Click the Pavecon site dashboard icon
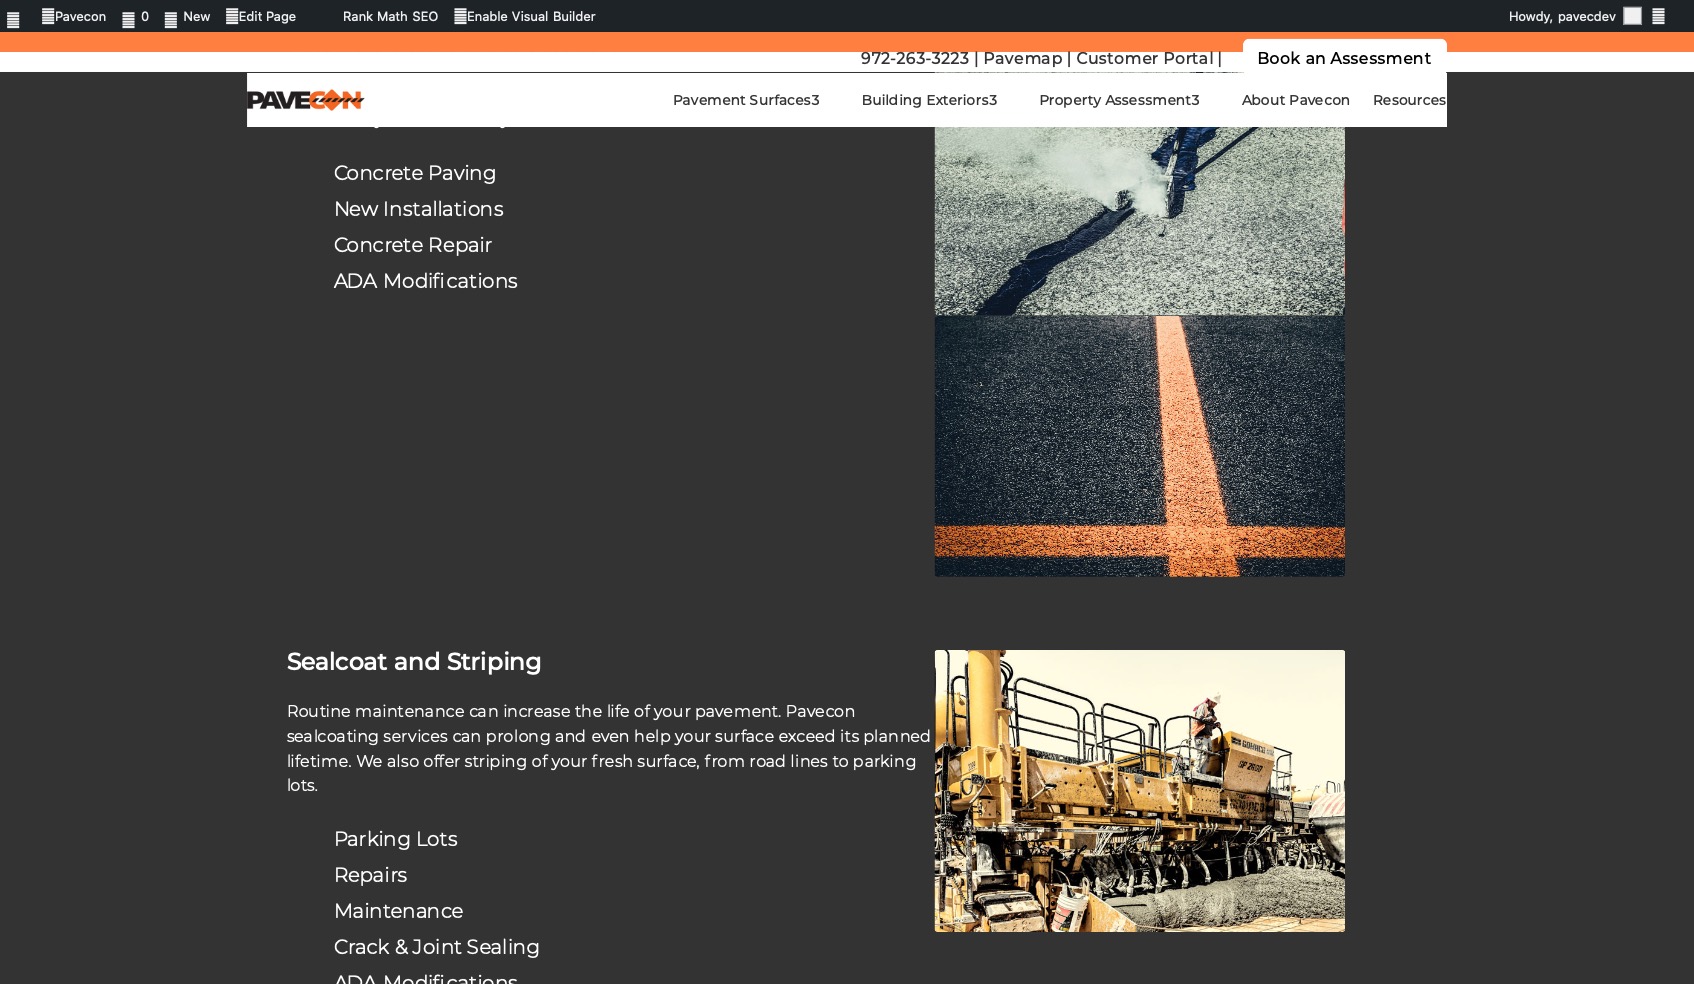The width and height of the screenshot is (1694, 984). pos(48,16)
